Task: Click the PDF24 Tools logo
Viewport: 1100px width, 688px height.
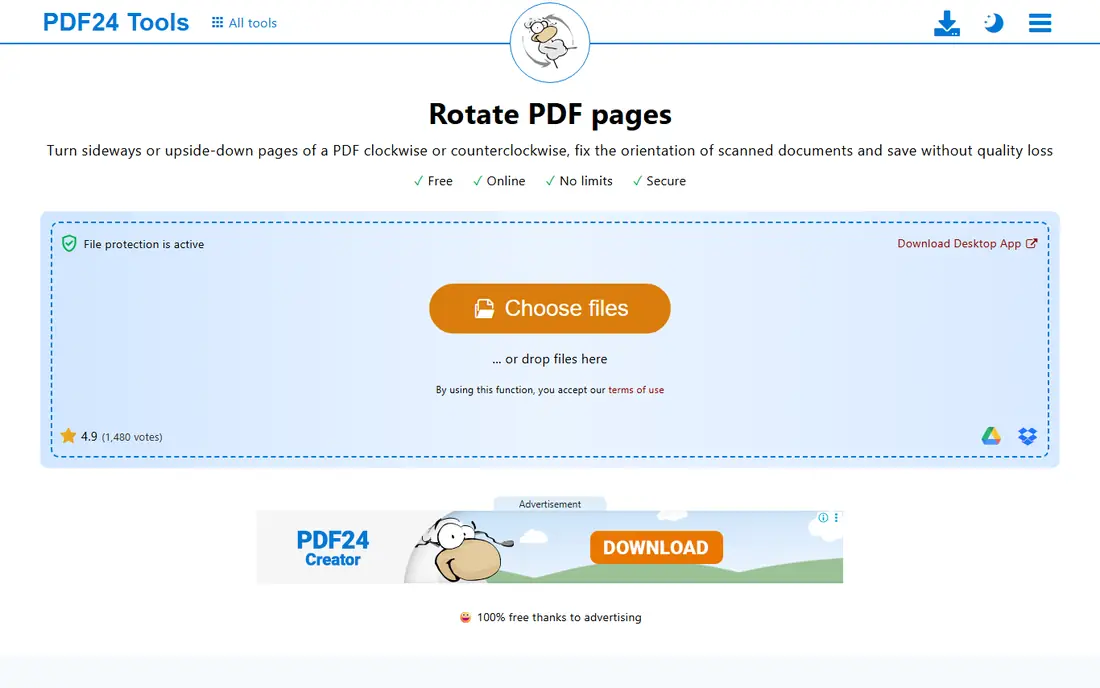Action: pos(116,22)
